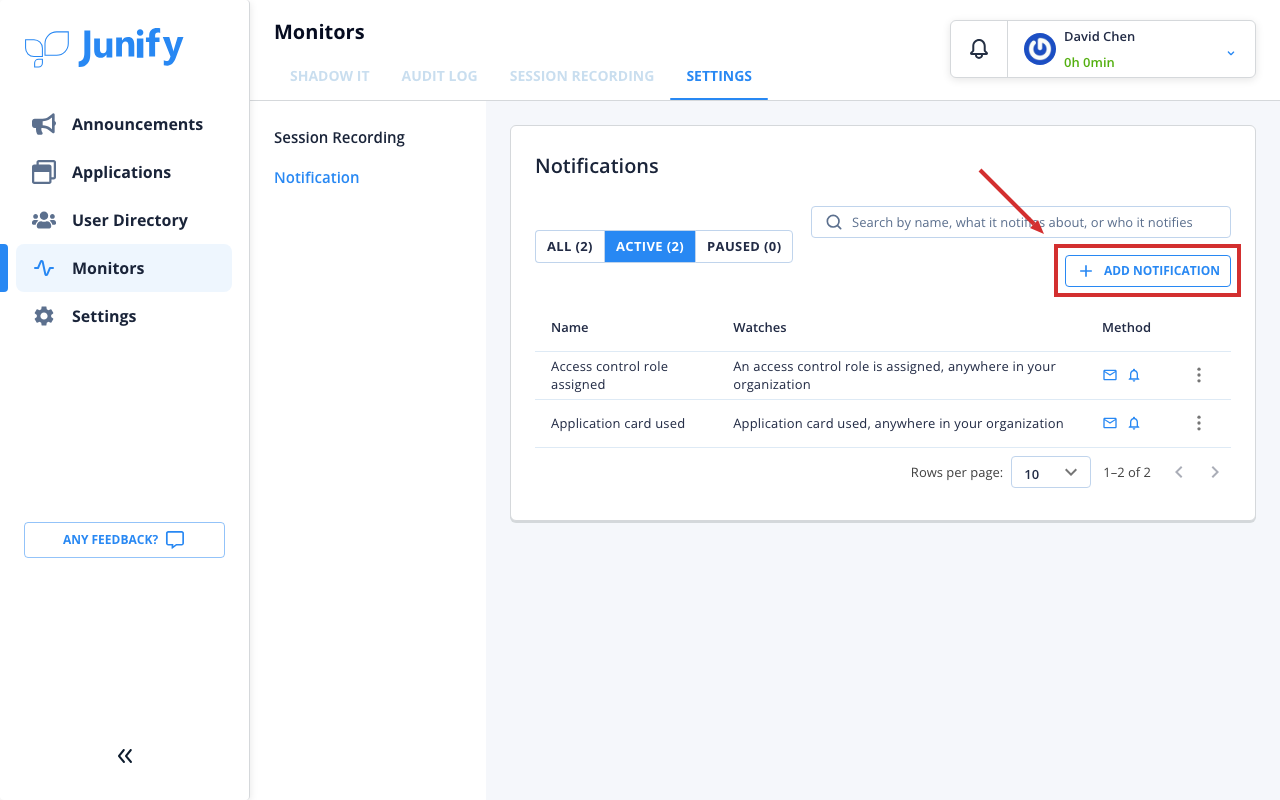Click the Method column header

pos(1126,327)
